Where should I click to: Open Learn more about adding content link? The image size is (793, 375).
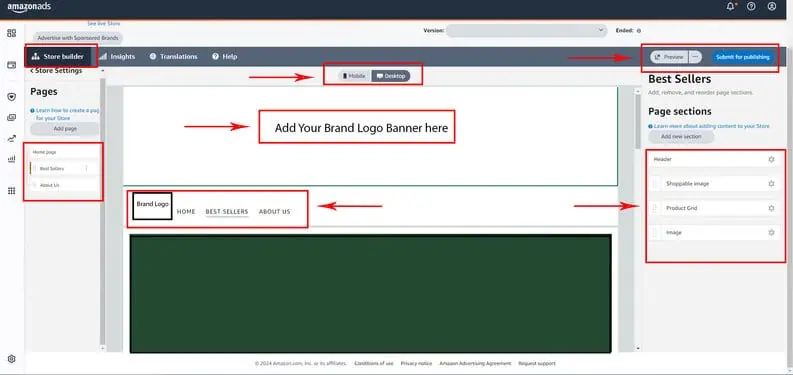tap(709, 126)
